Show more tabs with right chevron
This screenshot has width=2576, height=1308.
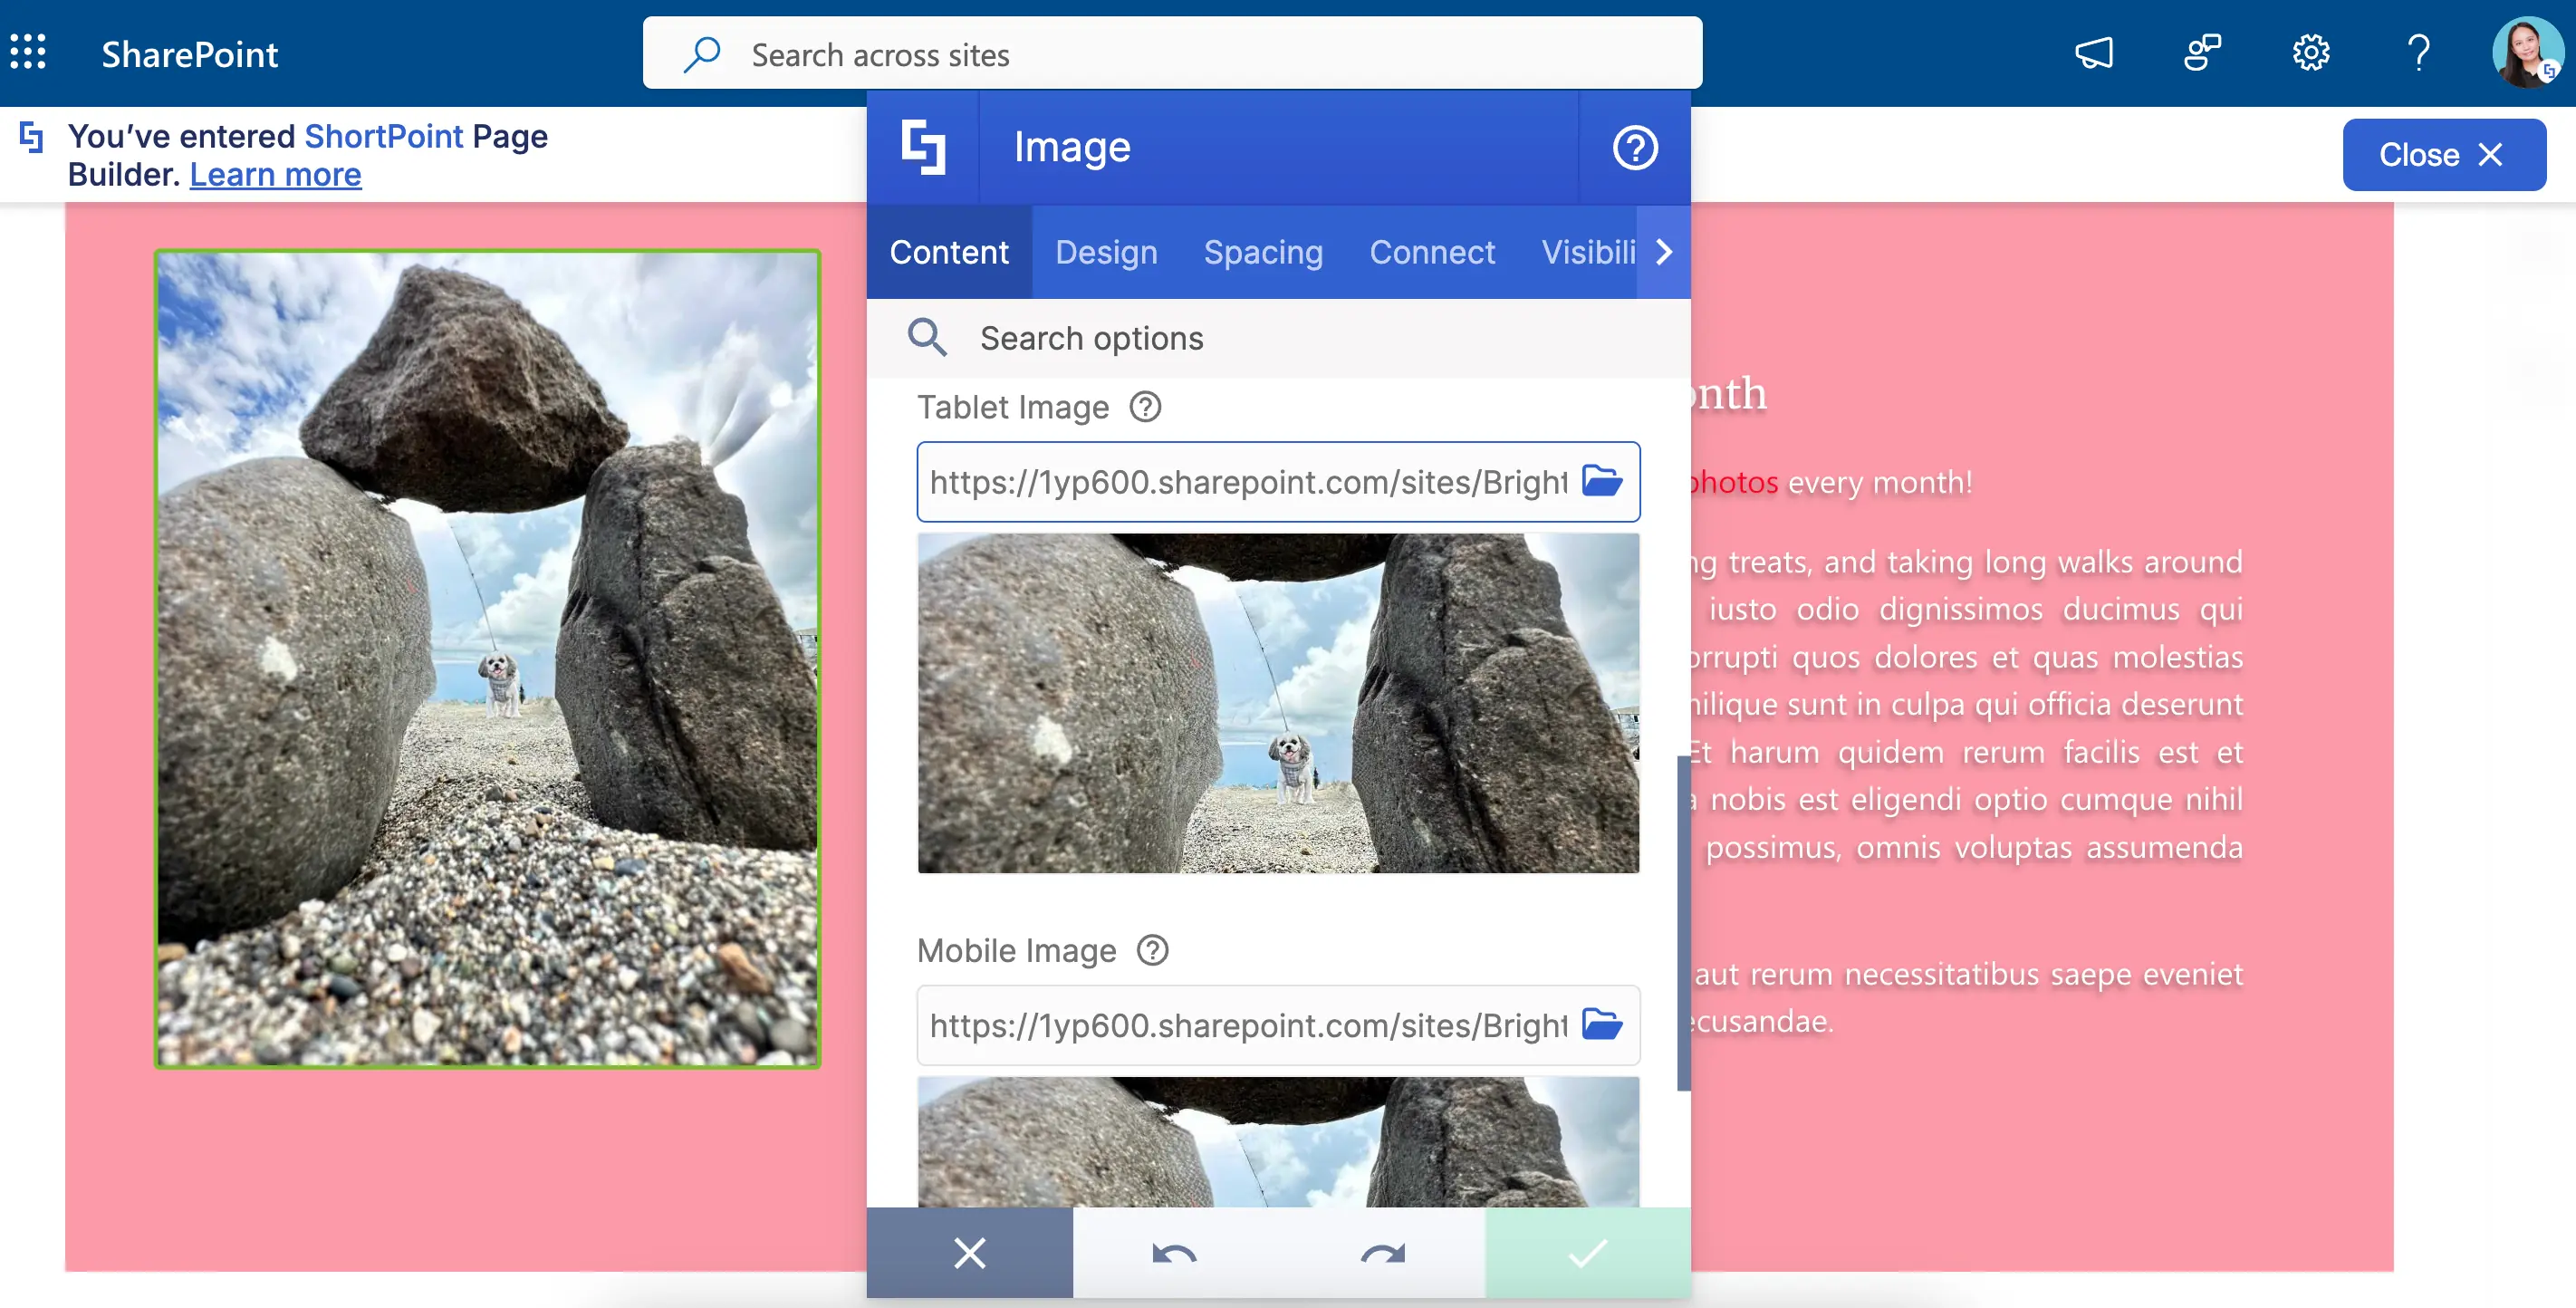(1663, 252)
